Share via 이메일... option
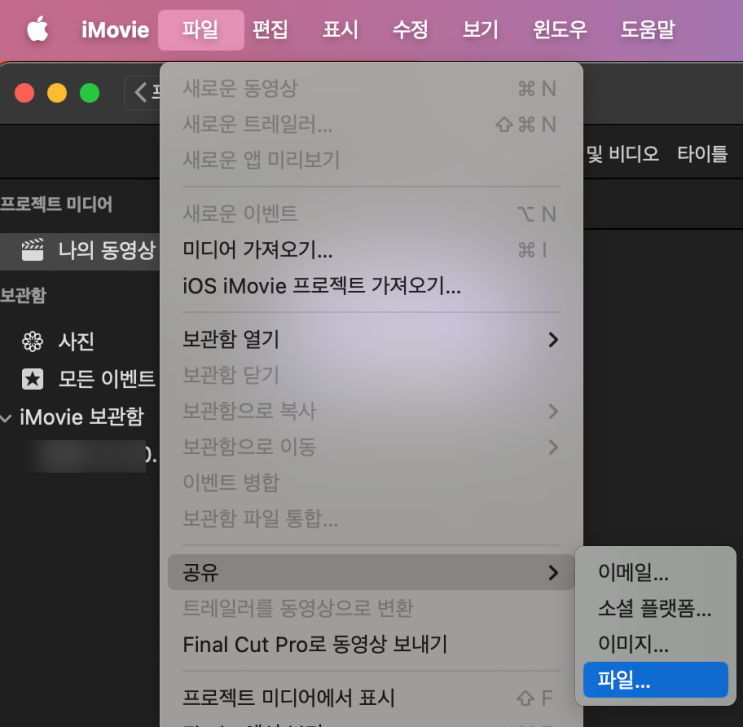The width and height of the screenshot is (743, 727). point(655,572)
